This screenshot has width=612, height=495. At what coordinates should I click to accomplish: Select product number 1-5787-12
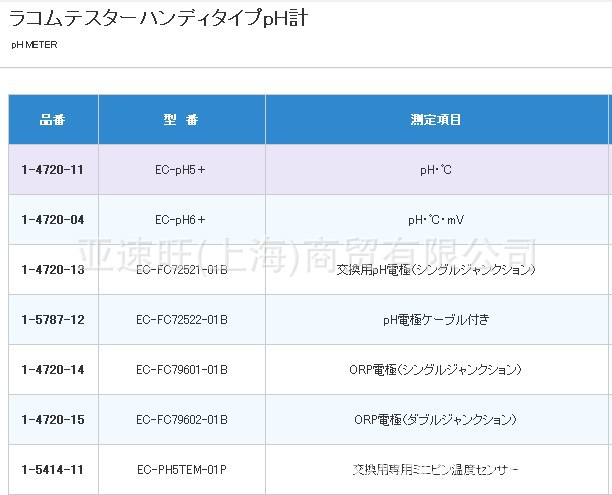click(53, 320)
